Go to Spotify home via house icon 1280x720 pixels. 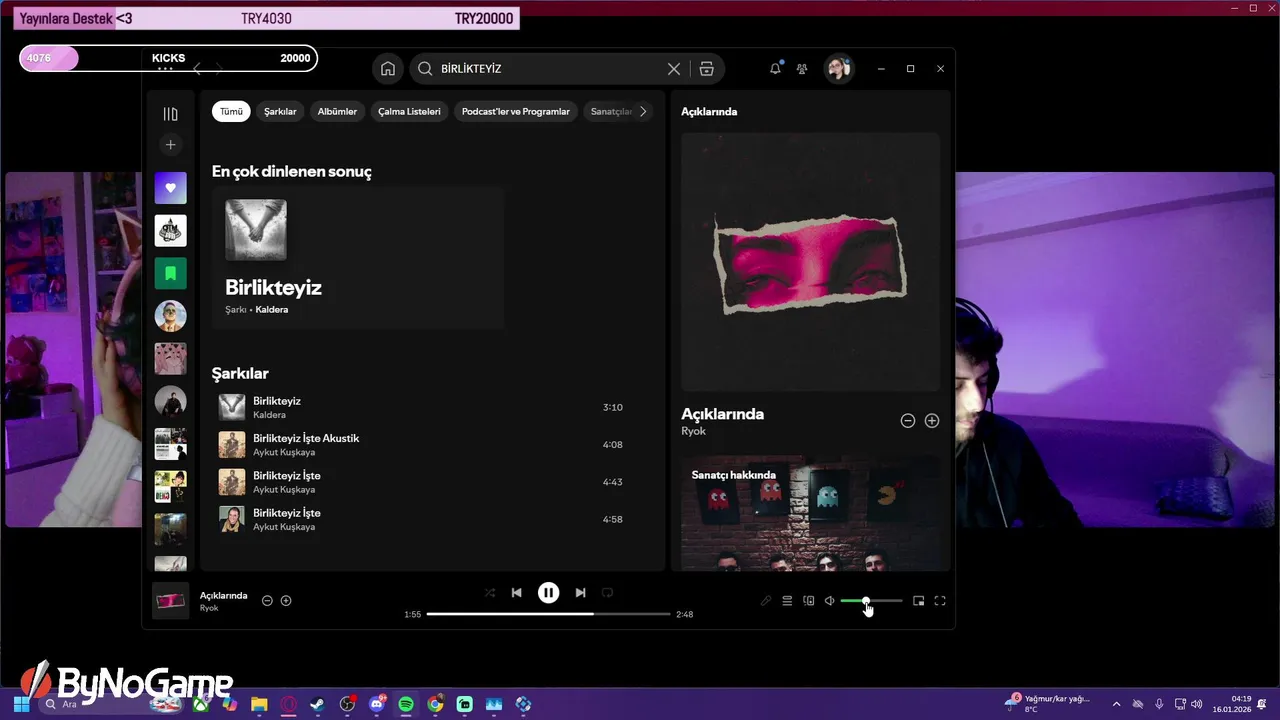(x=388, y=69)
